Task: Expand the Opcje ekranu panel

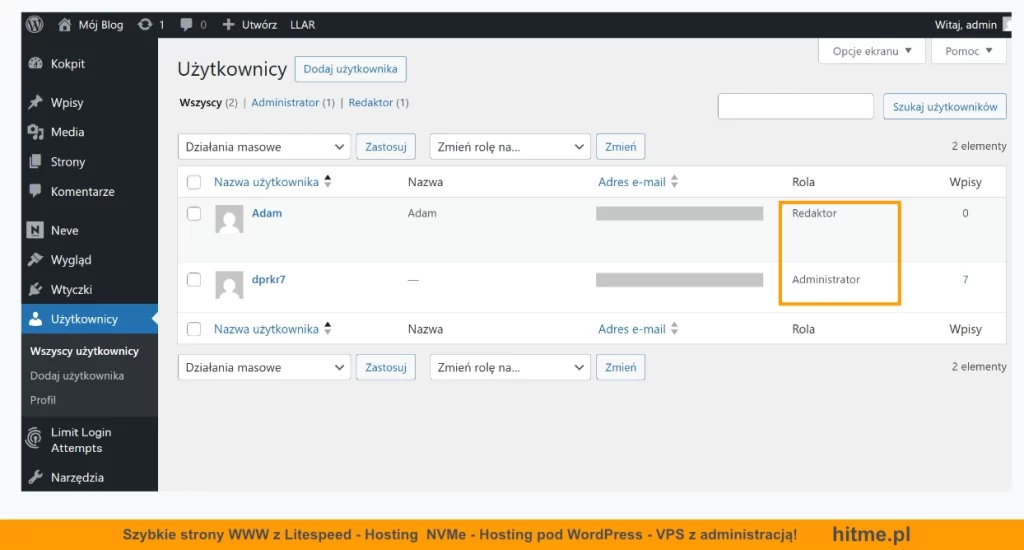Action: pos(872,51)
